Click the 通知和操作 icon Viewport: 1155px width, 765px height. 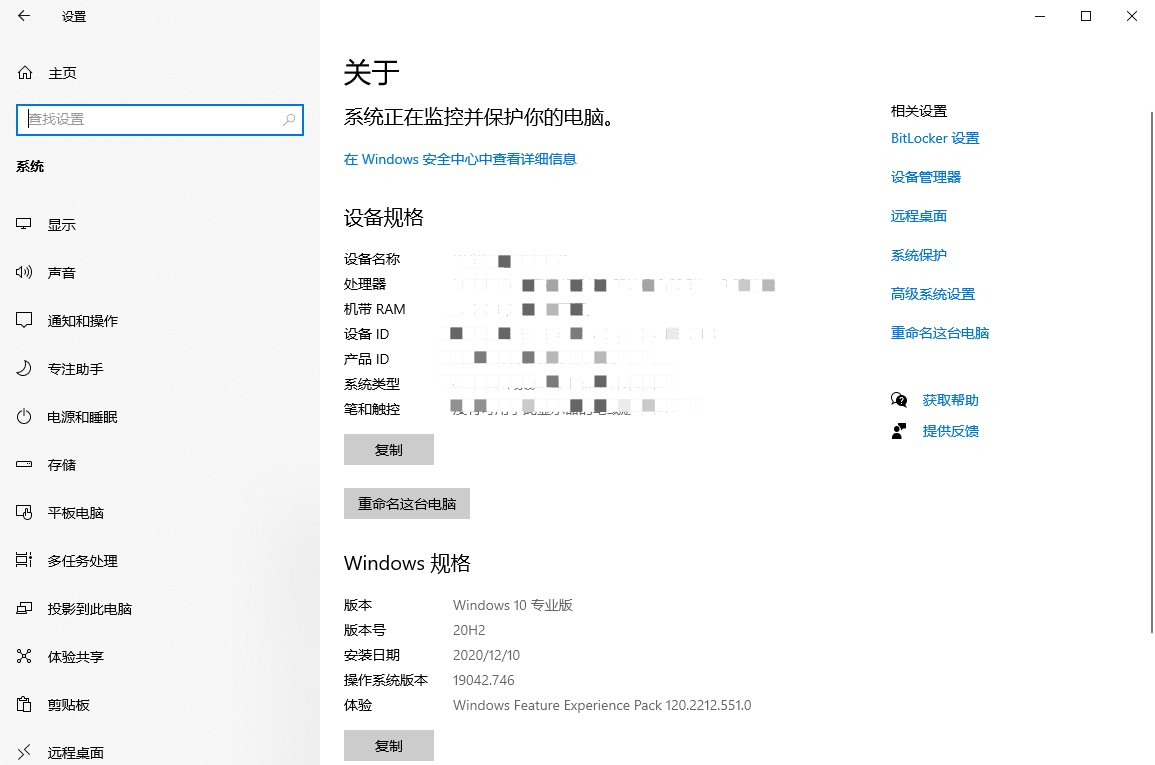[x=25, y=321]
